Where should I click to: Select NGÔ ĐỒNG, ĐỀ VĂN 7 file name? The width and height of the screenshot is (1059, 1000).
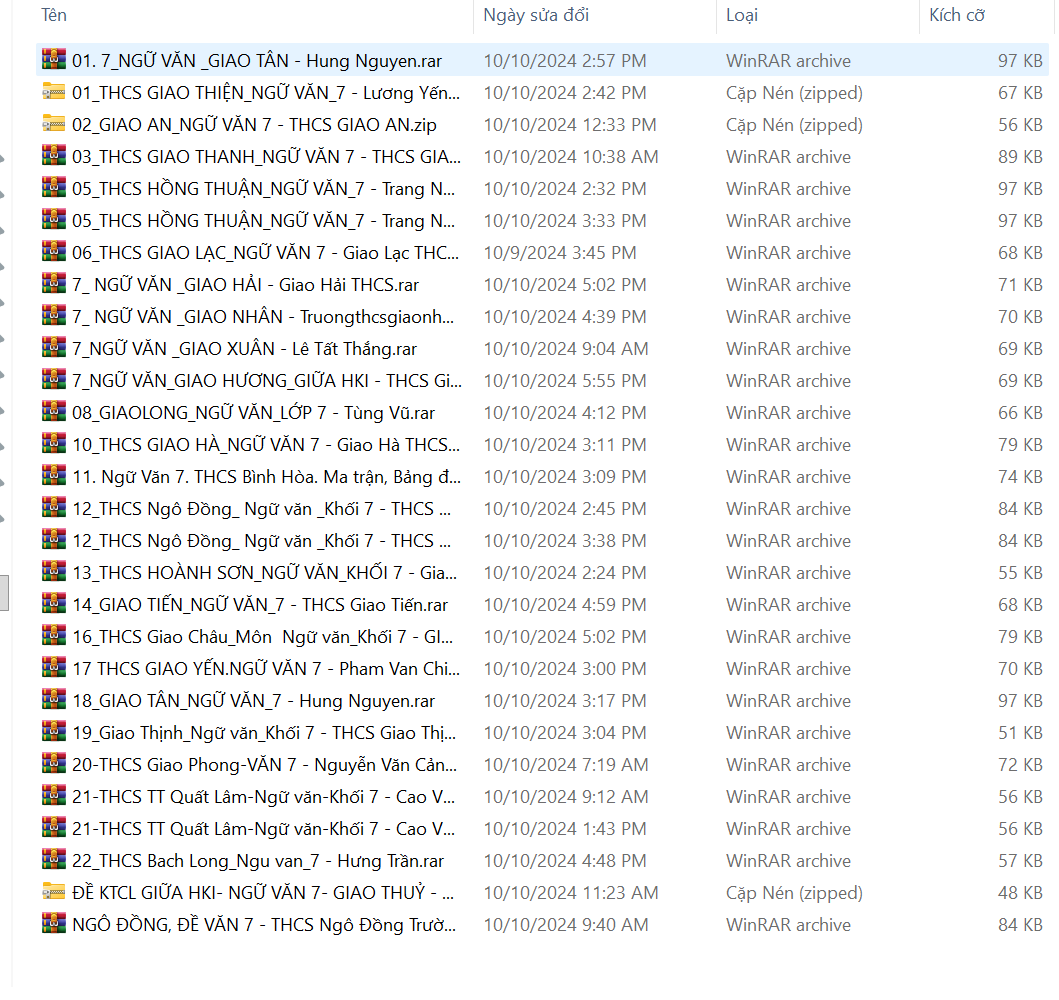point(264,925)
